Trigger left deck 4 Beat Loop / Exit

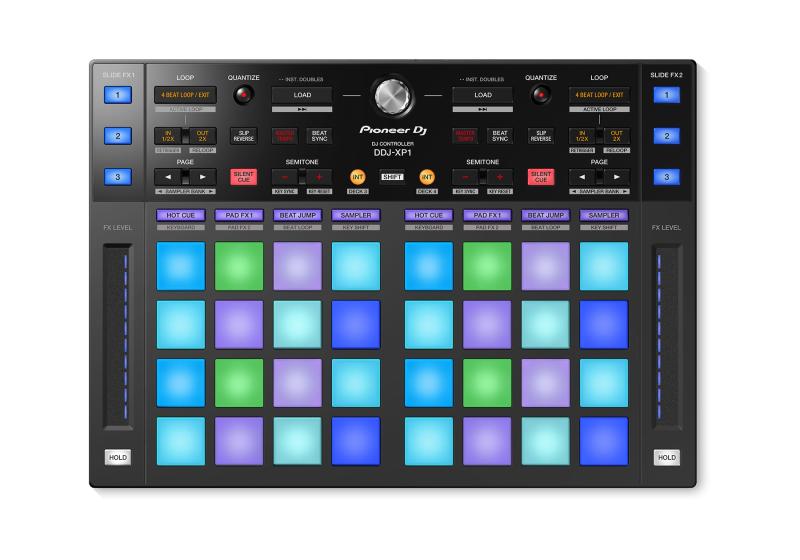pos(185,95)
